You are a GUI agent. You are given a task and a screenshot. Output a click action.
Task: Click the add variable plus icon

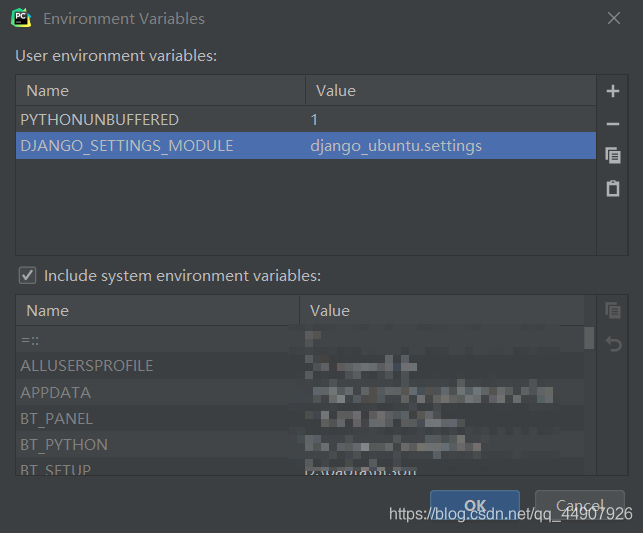(613, 92)
